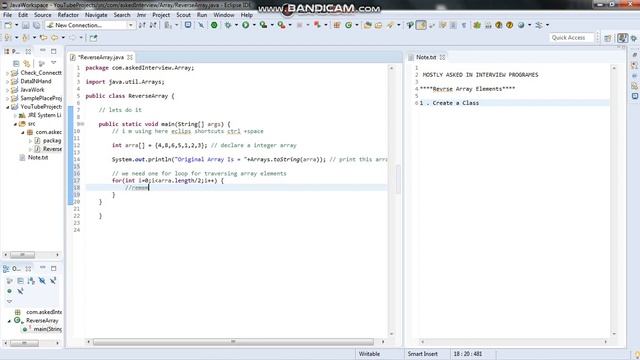Click the Skip All Breakpoints icon

pyautogui.click(x=201, y=25)
